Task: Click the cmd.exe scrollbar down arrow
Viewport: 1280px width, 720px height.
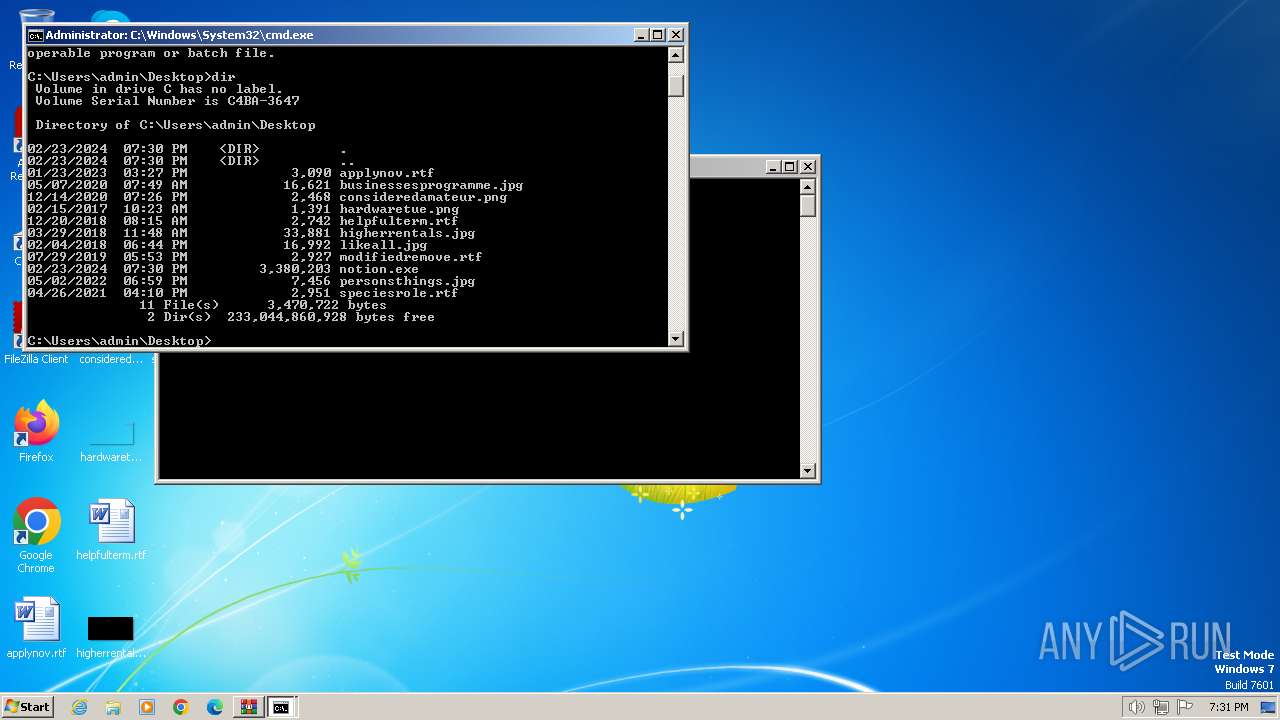Action: 676,339
